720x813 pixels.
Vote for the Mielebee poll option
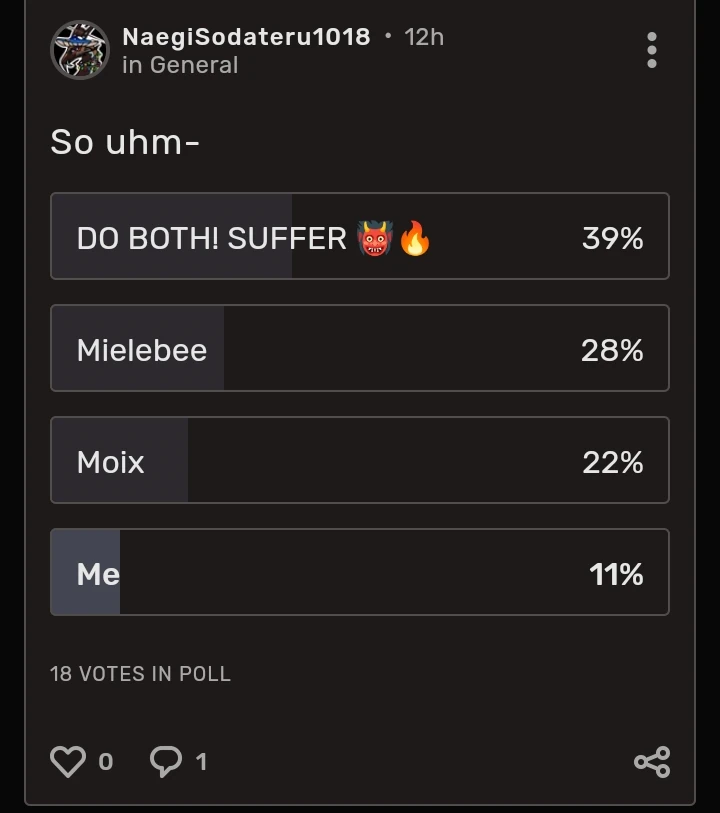point(360,348)
